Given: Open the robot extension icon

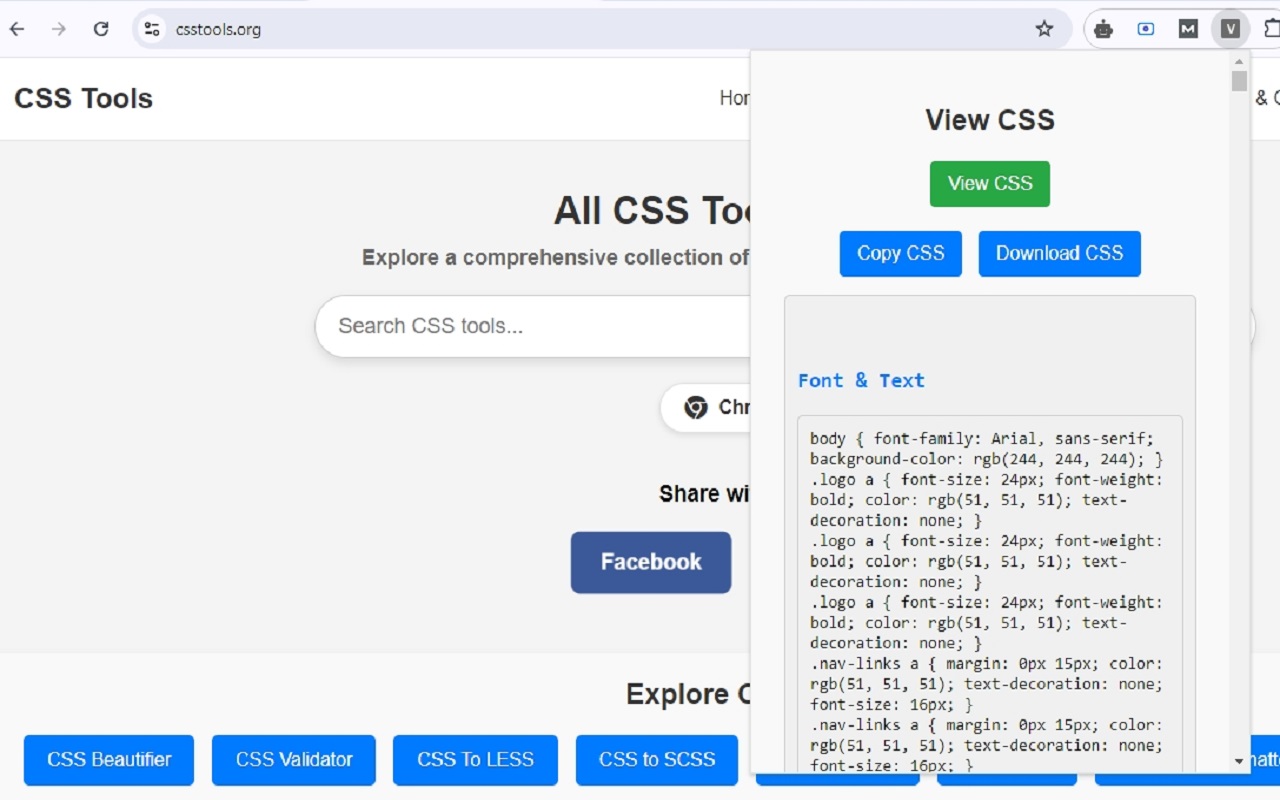Looking at the screenshot, I should [x=1103, y=29].
